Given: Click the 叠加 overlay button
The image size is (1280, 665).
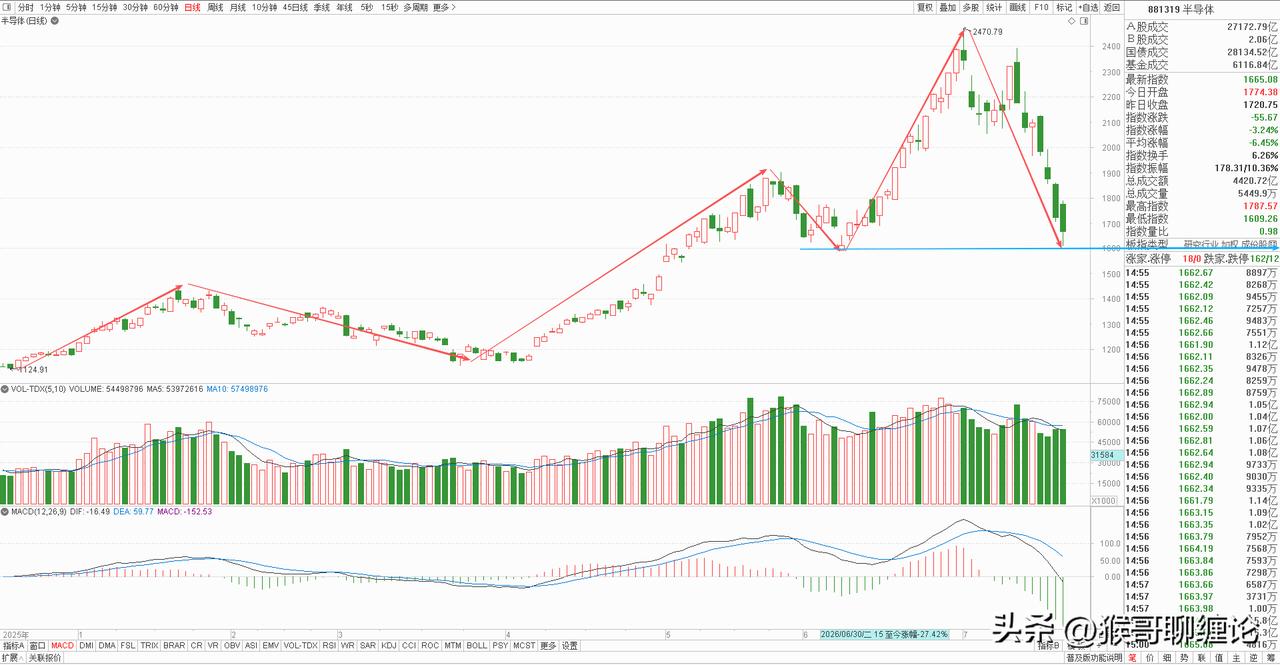Looking at the screenshot, I should (948, 7).
